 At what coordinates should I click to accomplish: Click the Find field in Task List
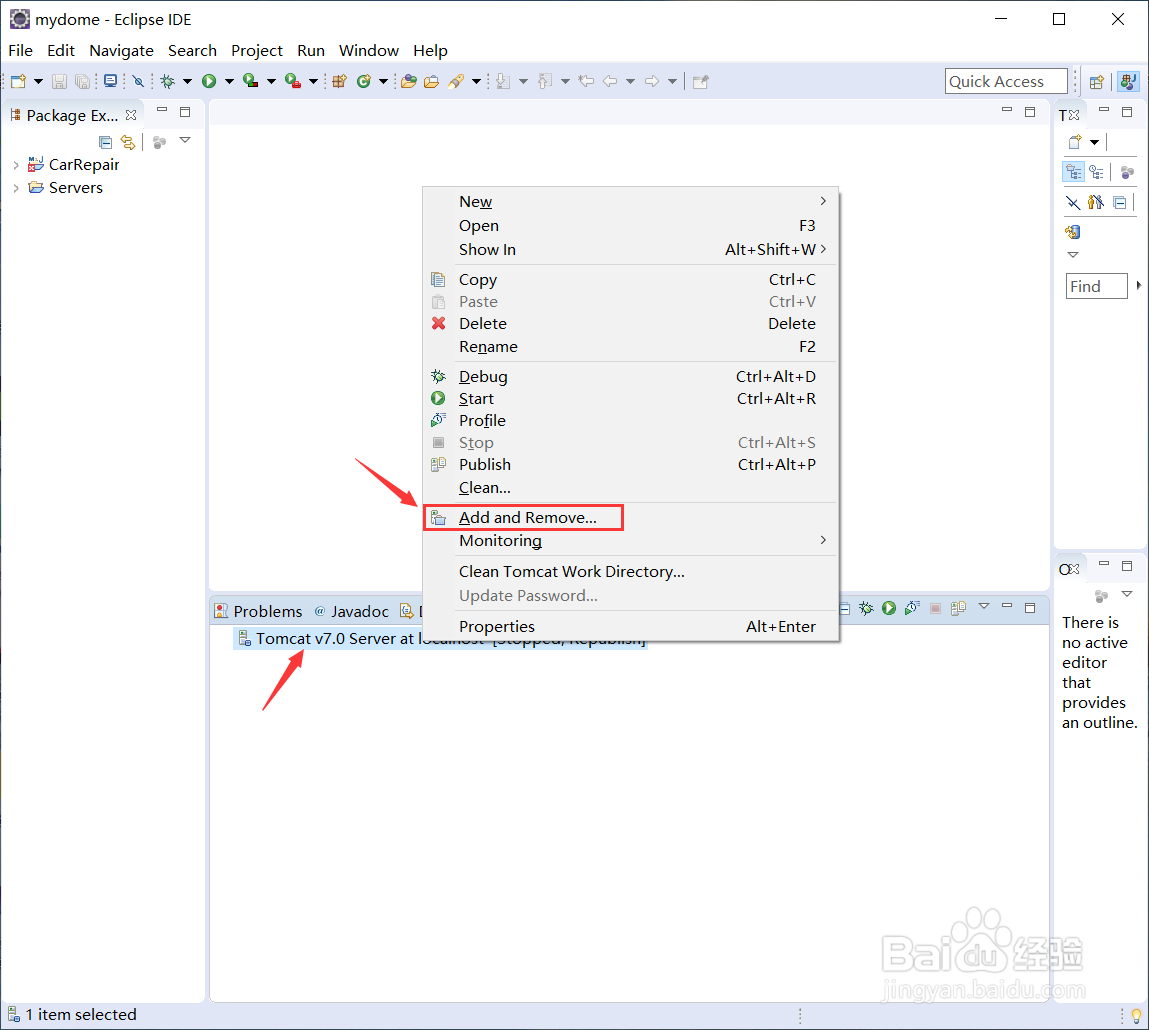tap(1096, 286)
